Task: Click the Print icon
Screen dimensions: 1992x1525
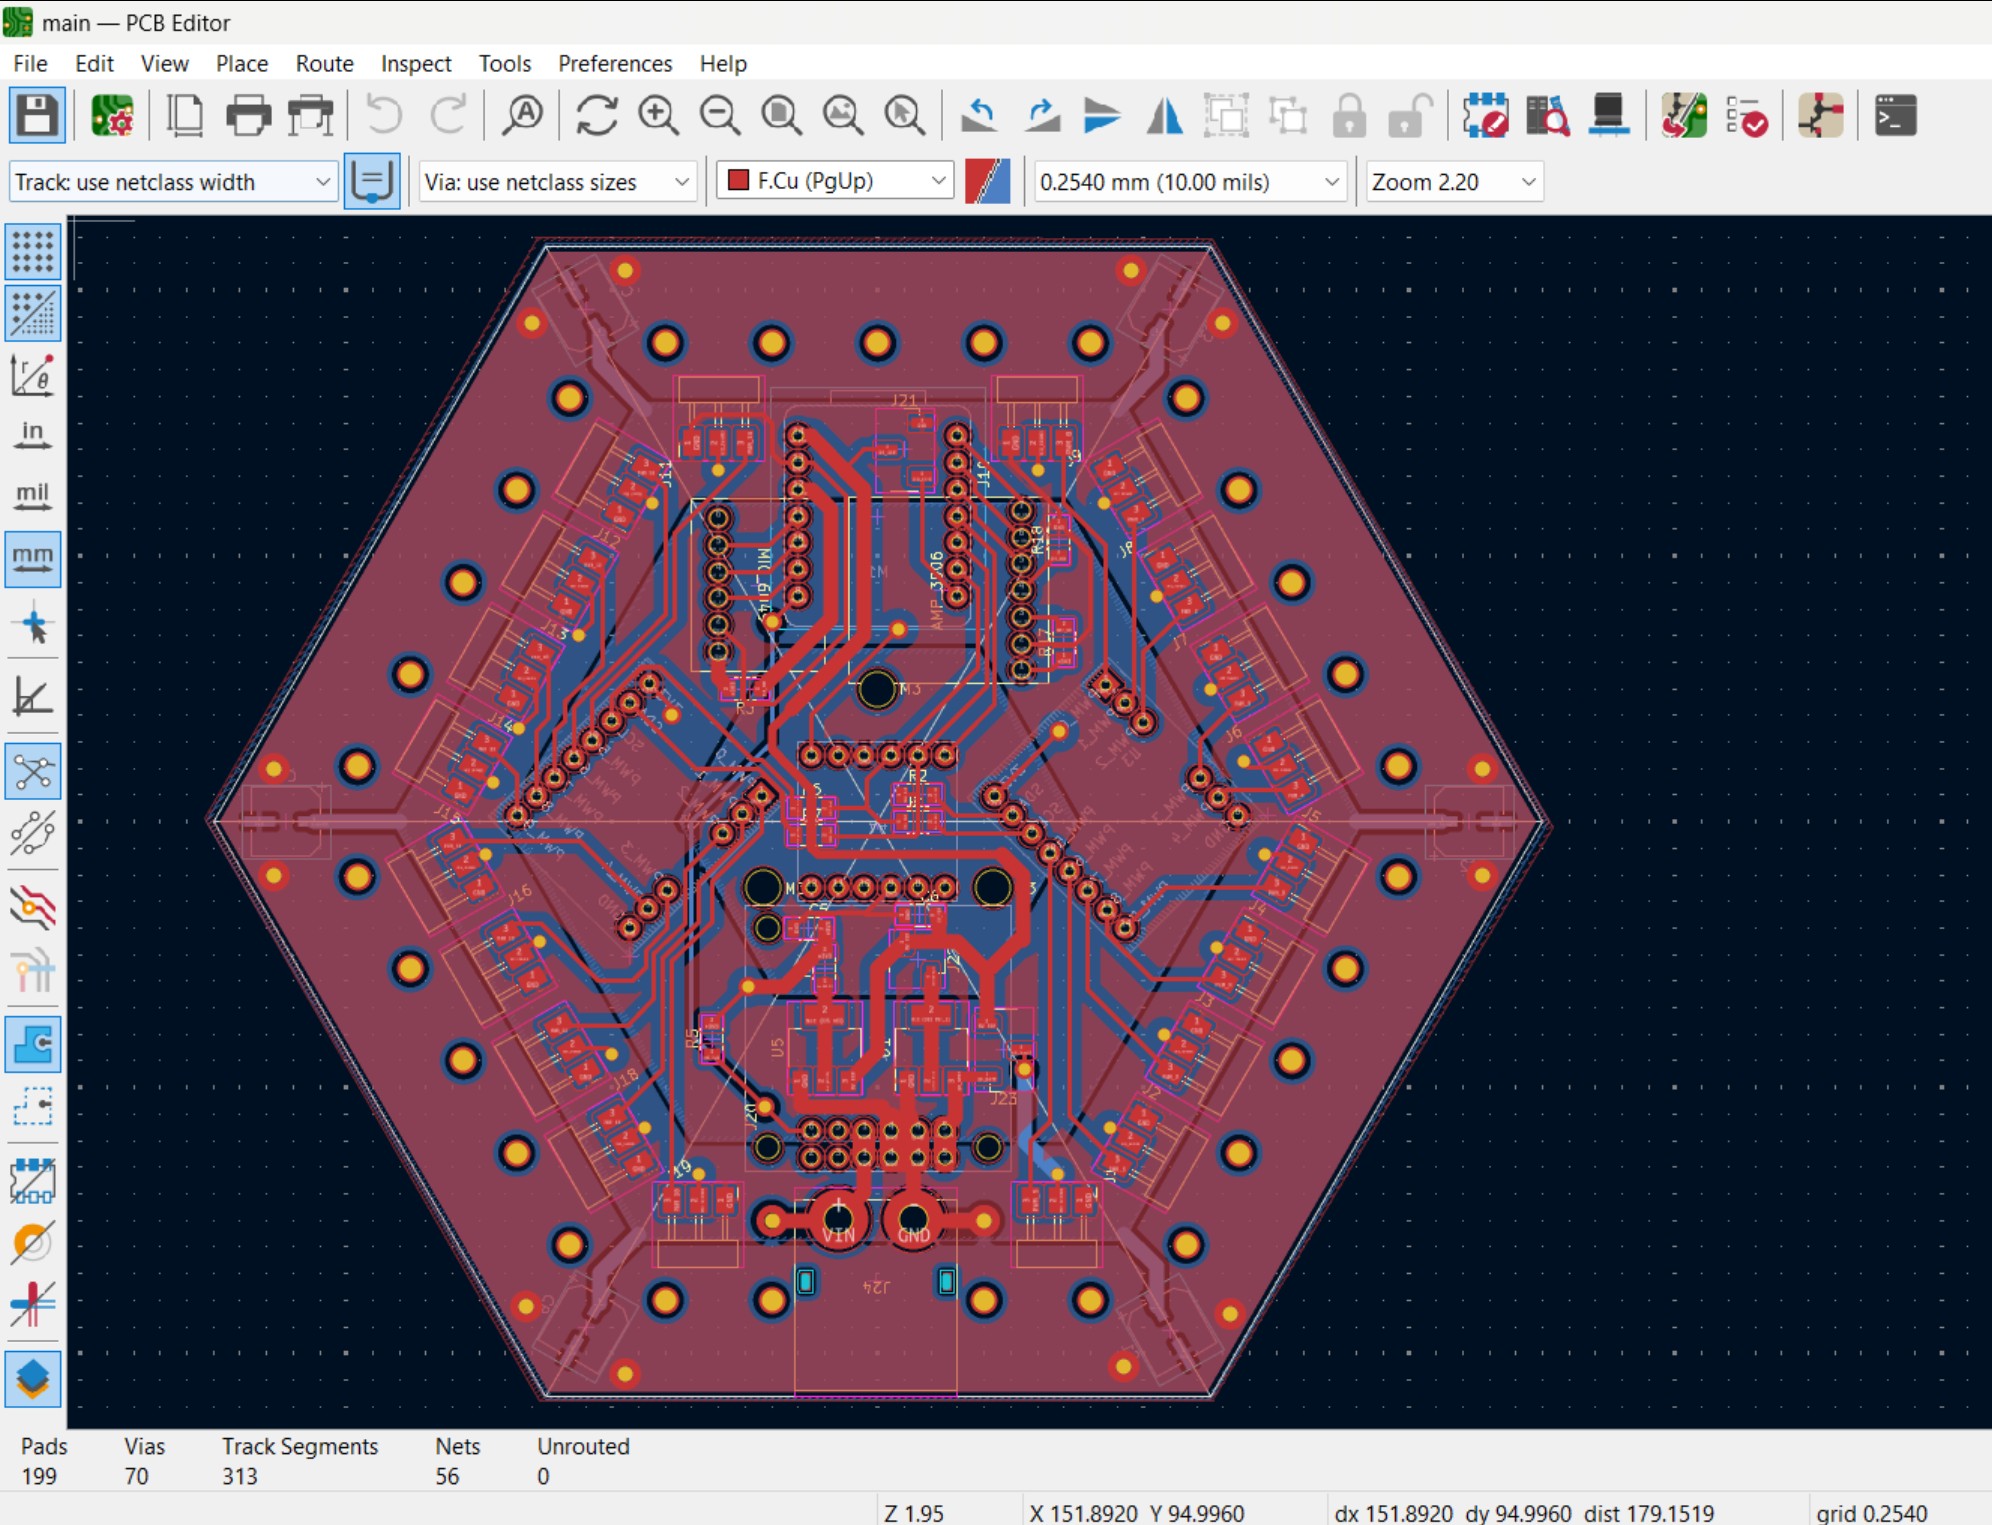Action: pyautogui.click(x=248, y=116)
